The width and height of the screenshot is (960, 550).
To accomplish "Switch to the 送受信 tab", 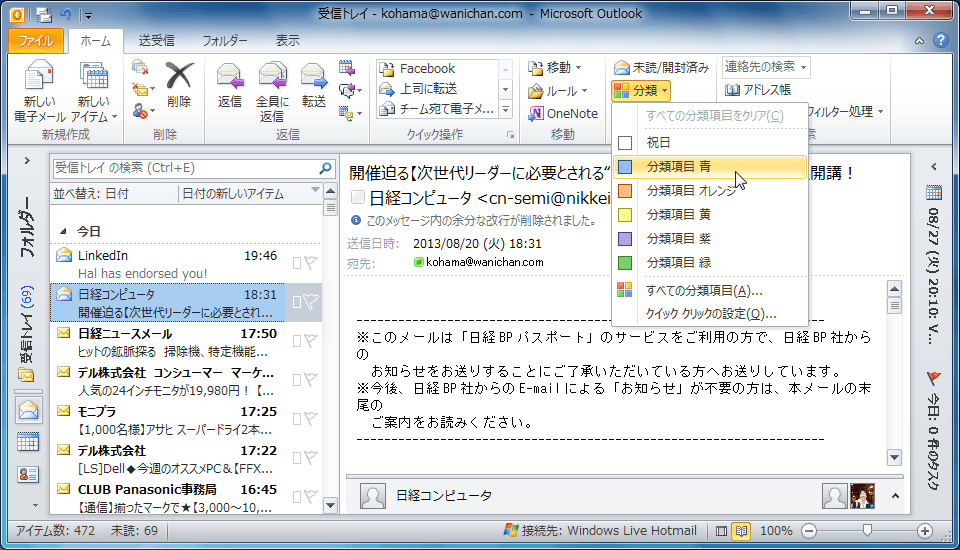I will point(157,40).
